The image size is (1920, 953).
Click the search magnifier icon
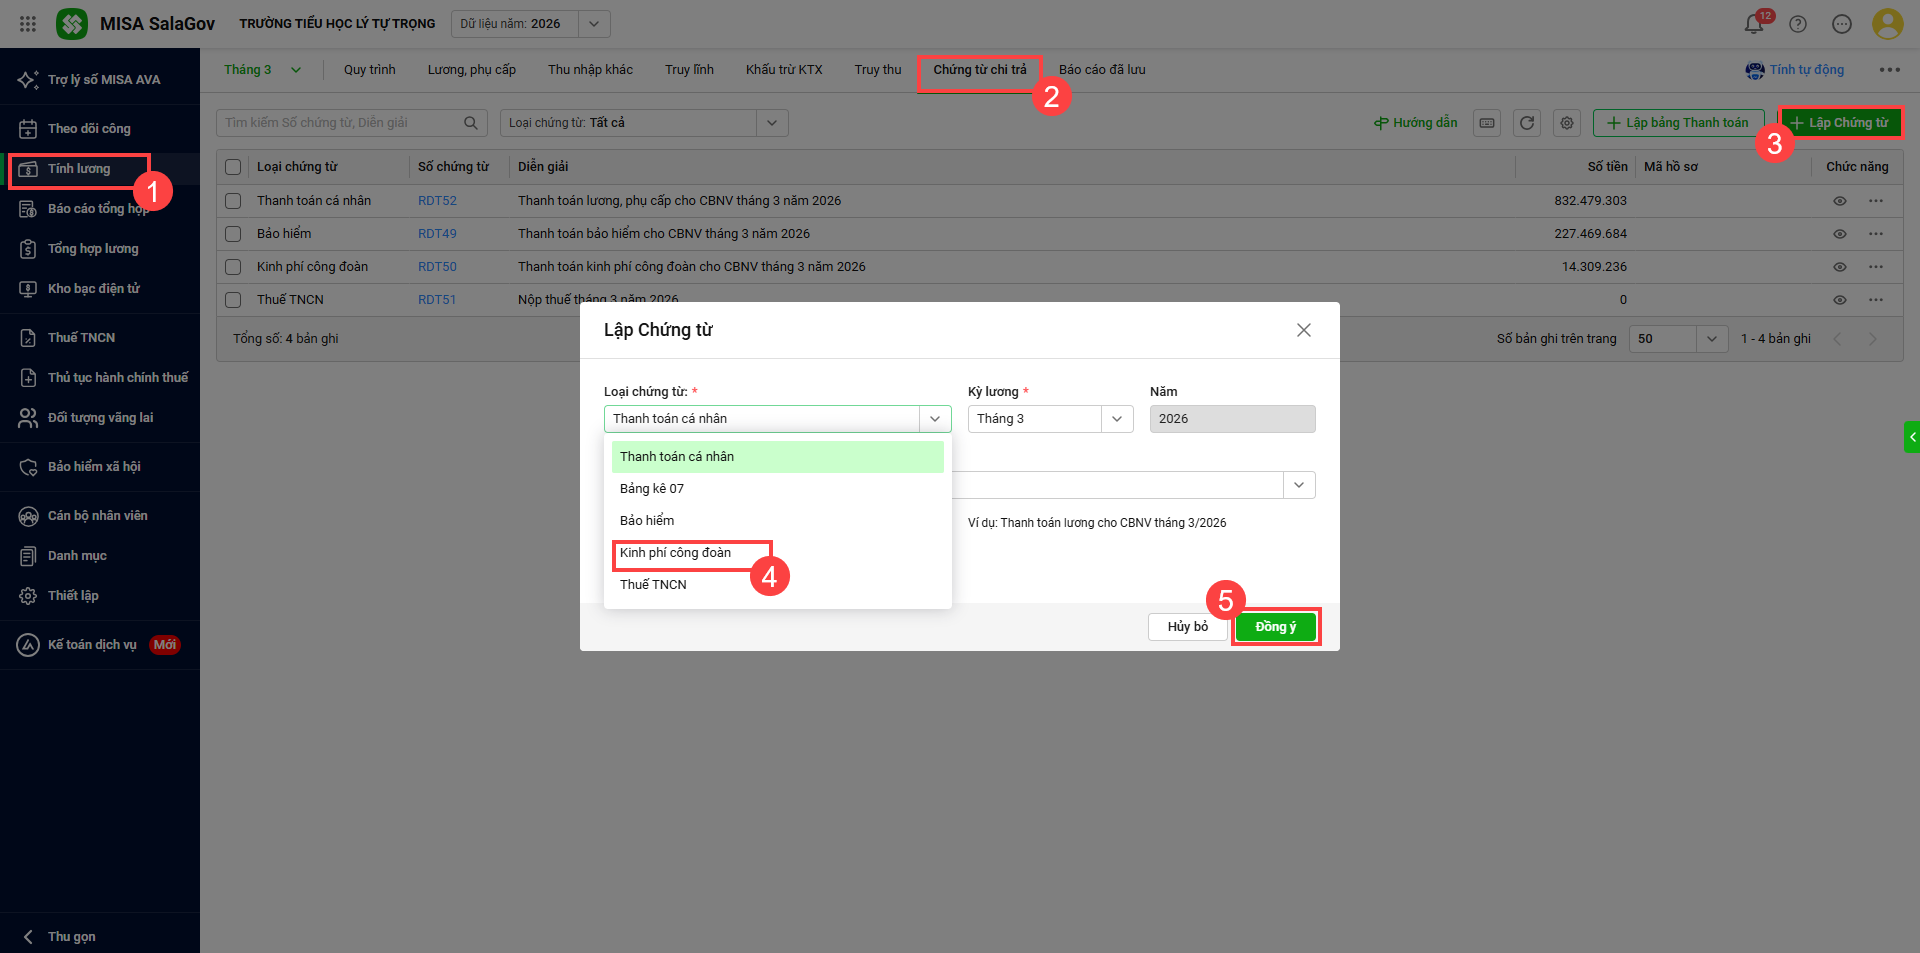471,123
